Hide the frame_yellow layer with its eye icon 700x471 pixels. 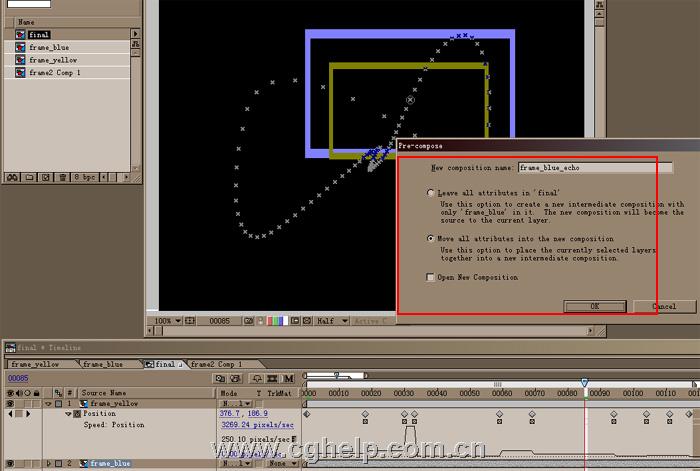coord(10,404)
